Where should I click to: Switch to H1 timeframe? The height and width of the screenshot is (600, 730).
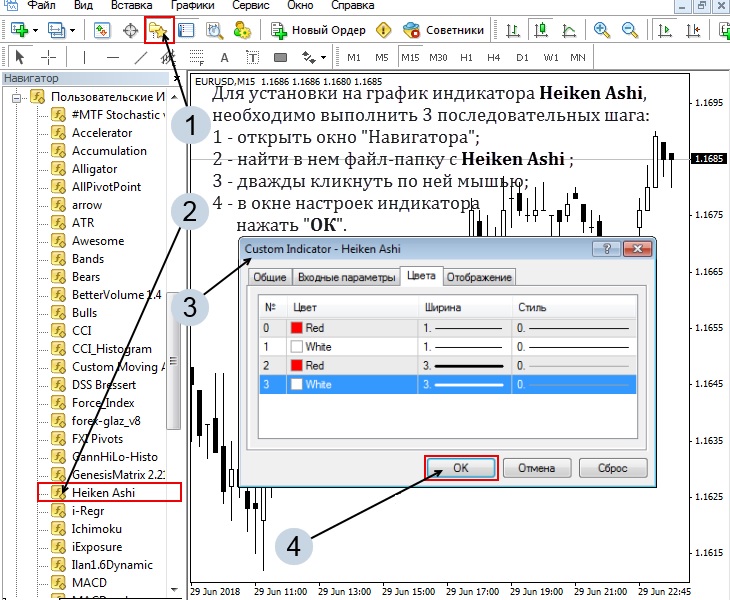(x=466, y=58)
